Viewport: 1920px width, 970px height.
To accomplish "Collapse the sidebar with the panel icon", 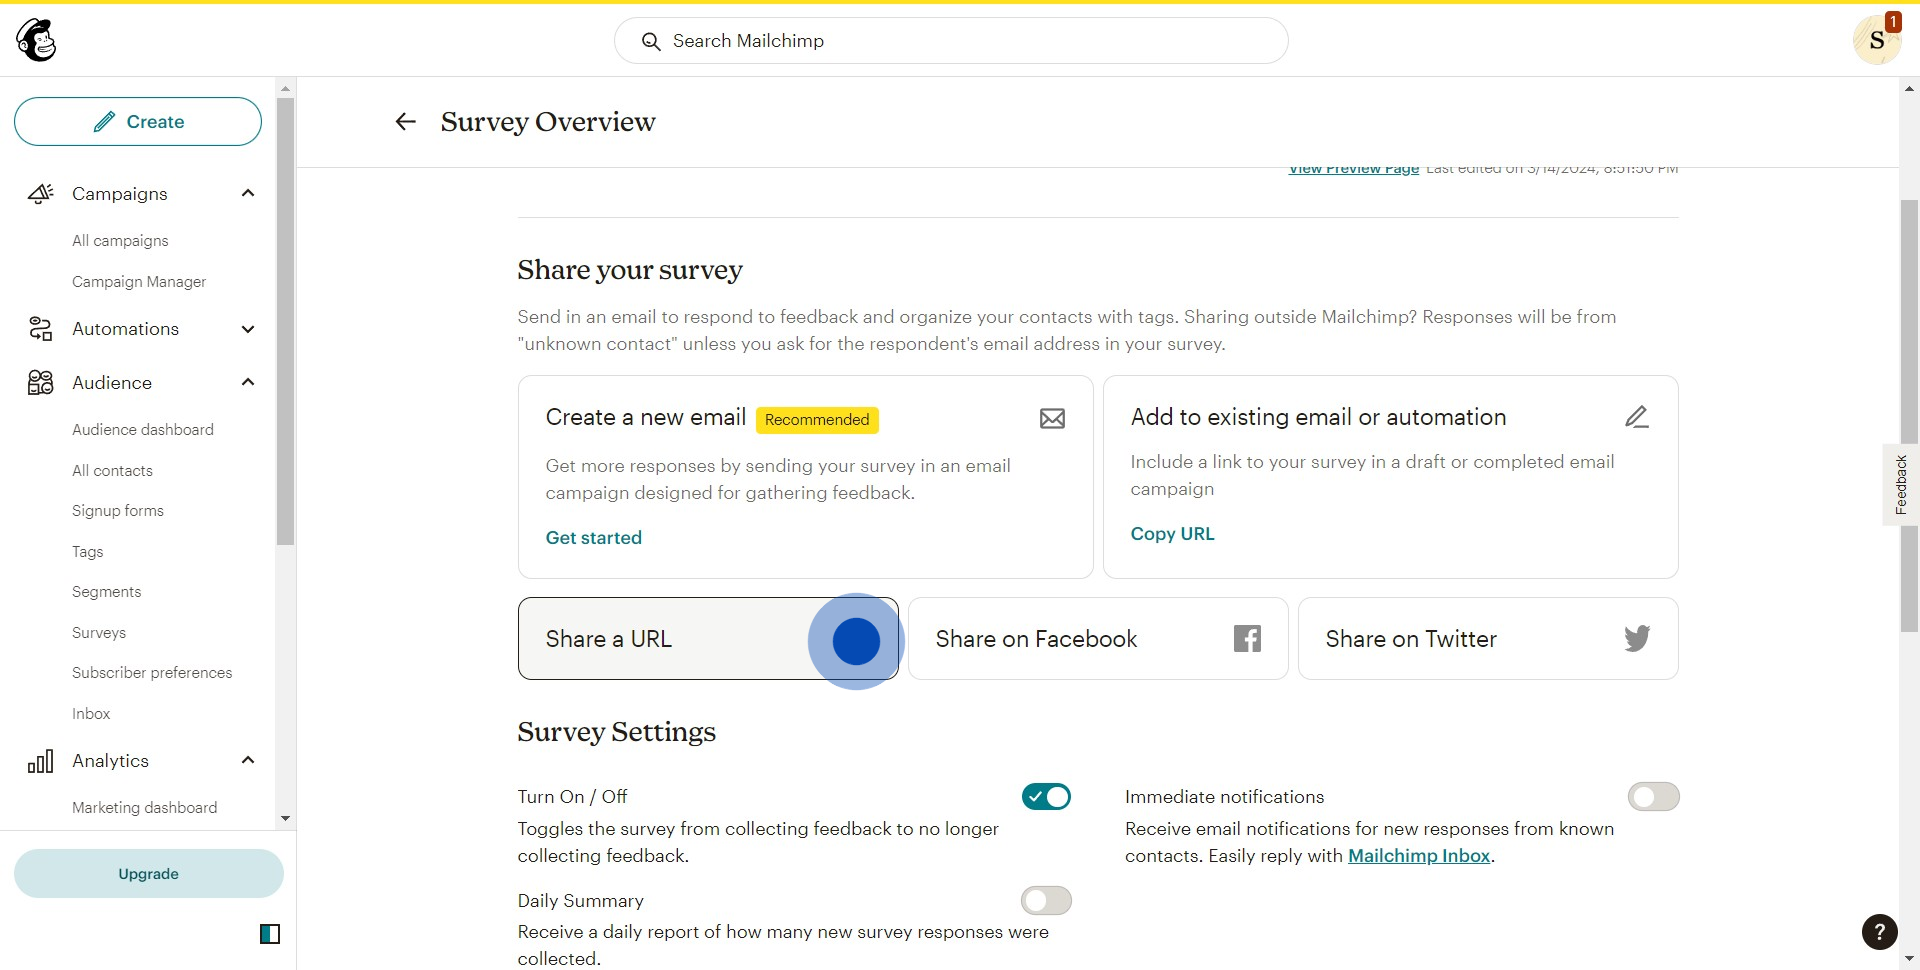I will point(270,934).
